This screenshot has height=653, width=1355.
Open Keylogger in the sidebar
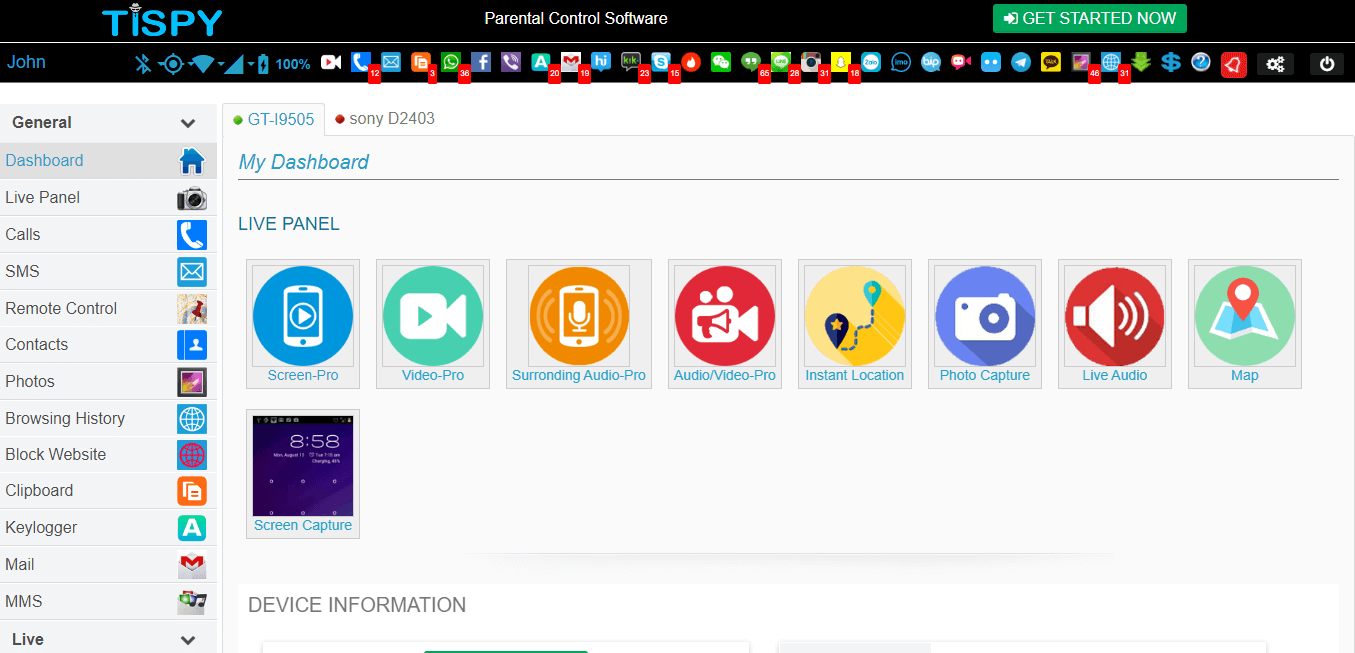pyautogui.click(x=108, y=528)
